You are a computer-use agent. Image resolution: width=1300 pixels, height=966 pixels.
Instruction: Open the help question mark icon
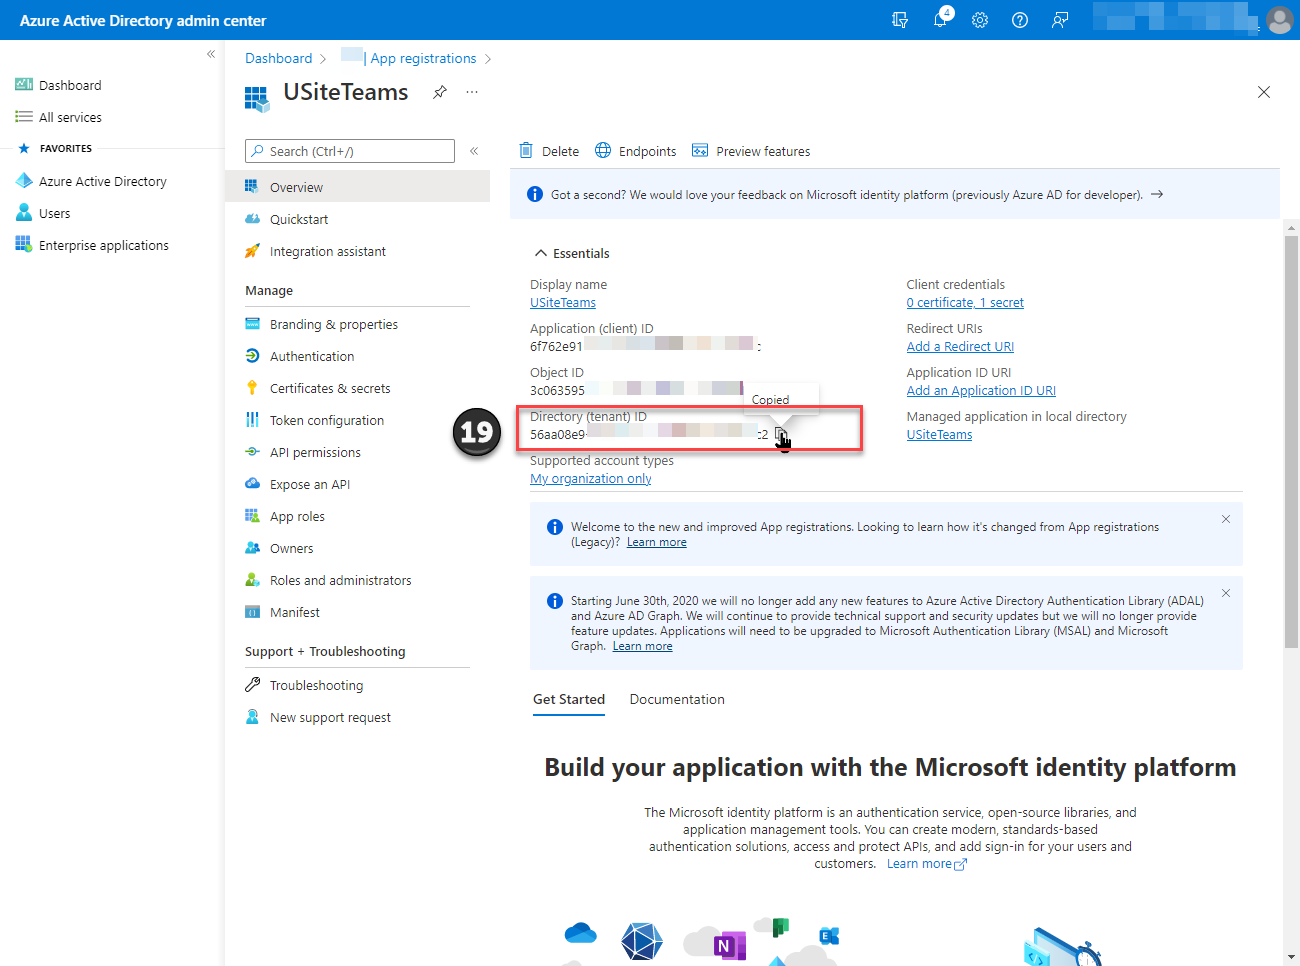pyautogui.click(x=1020, y=20)
